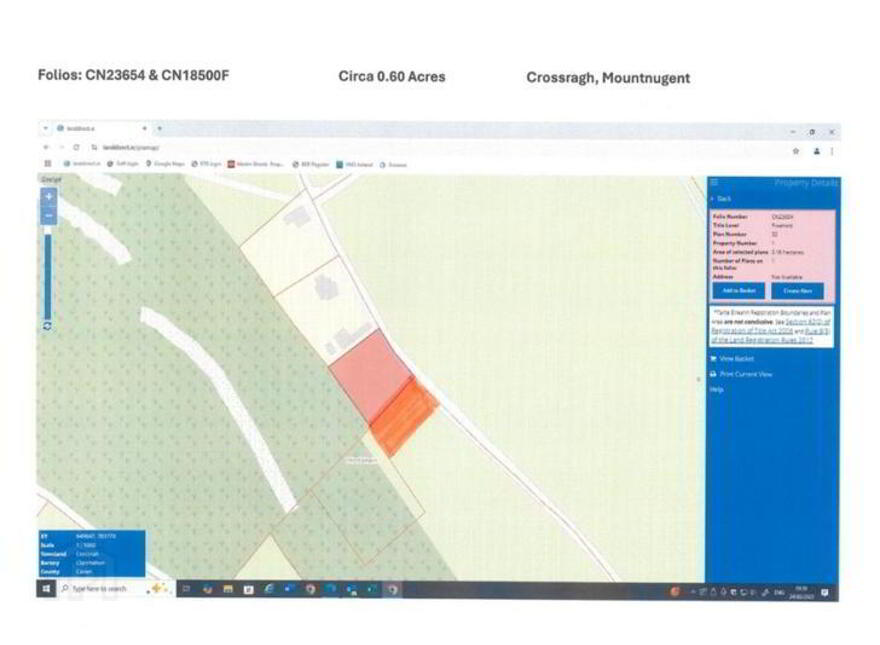Image resolution: width=880 pixels, height=645 pixels.
Task: Open the Windows Start menu
Action: point(47,589)
